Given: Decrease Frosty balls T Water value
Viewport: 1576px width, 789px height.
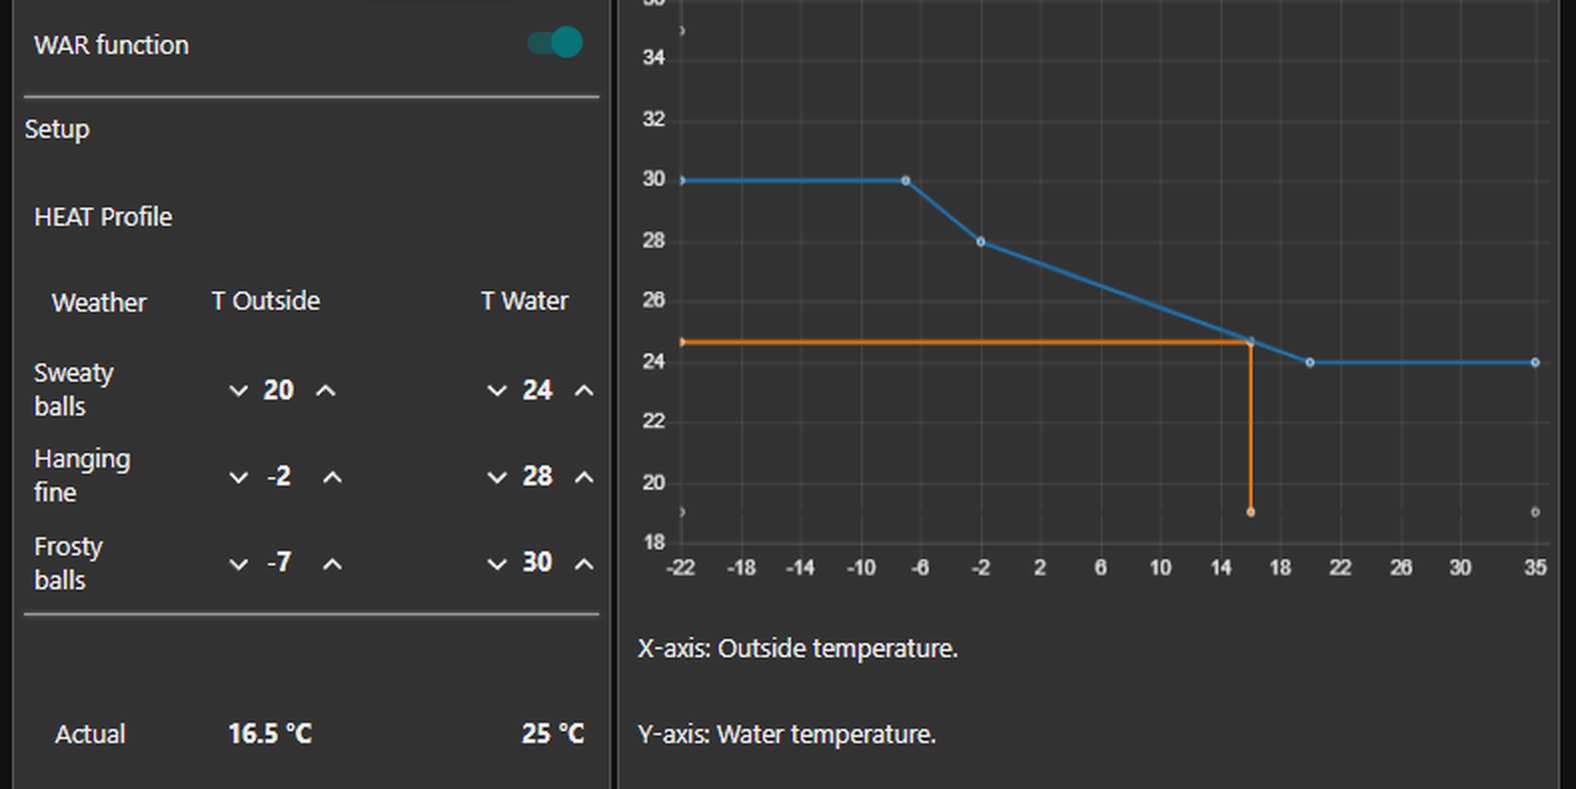Looking at the screenshot, I should [497, 564].
